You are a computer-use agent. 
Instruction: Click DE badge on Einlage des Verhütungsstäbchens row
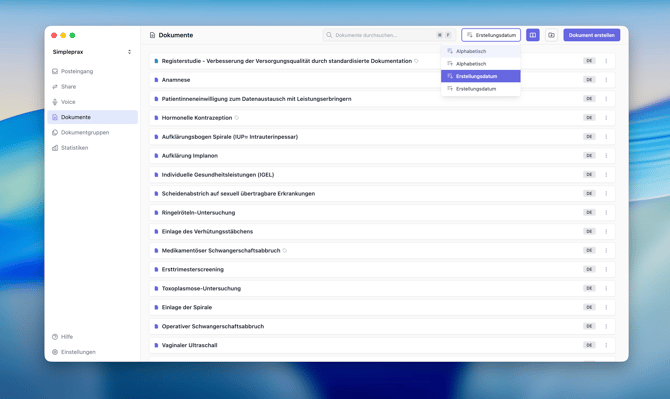[x=589, y=231]
